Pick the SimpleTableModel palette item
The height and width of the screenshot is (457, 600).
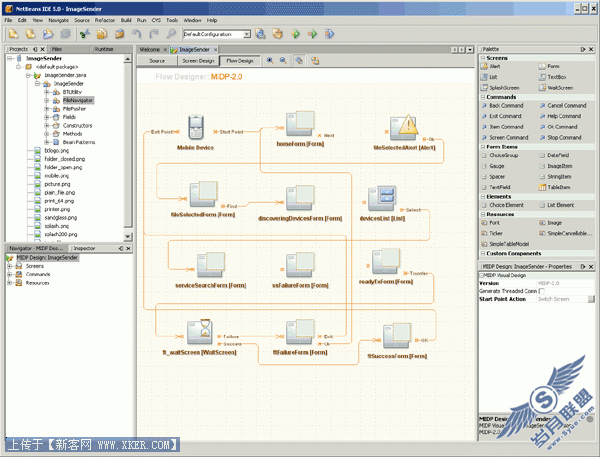[505, 244]
